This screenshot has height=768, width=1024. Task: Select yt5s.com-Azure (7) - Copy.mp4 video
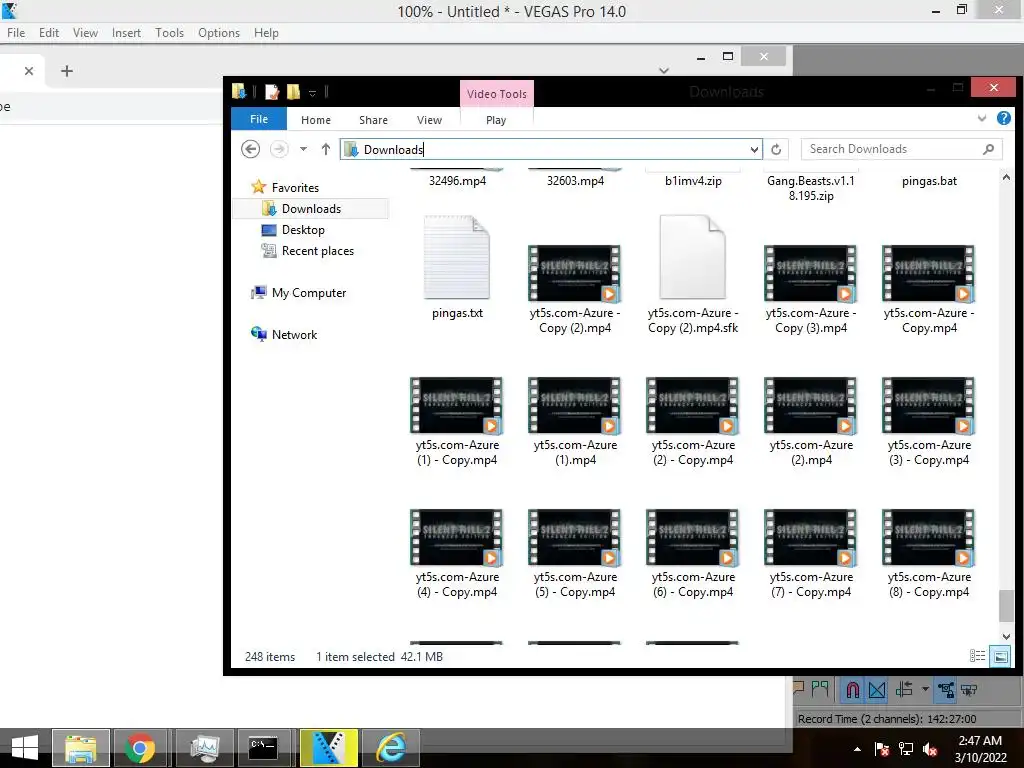pos(810,537)
